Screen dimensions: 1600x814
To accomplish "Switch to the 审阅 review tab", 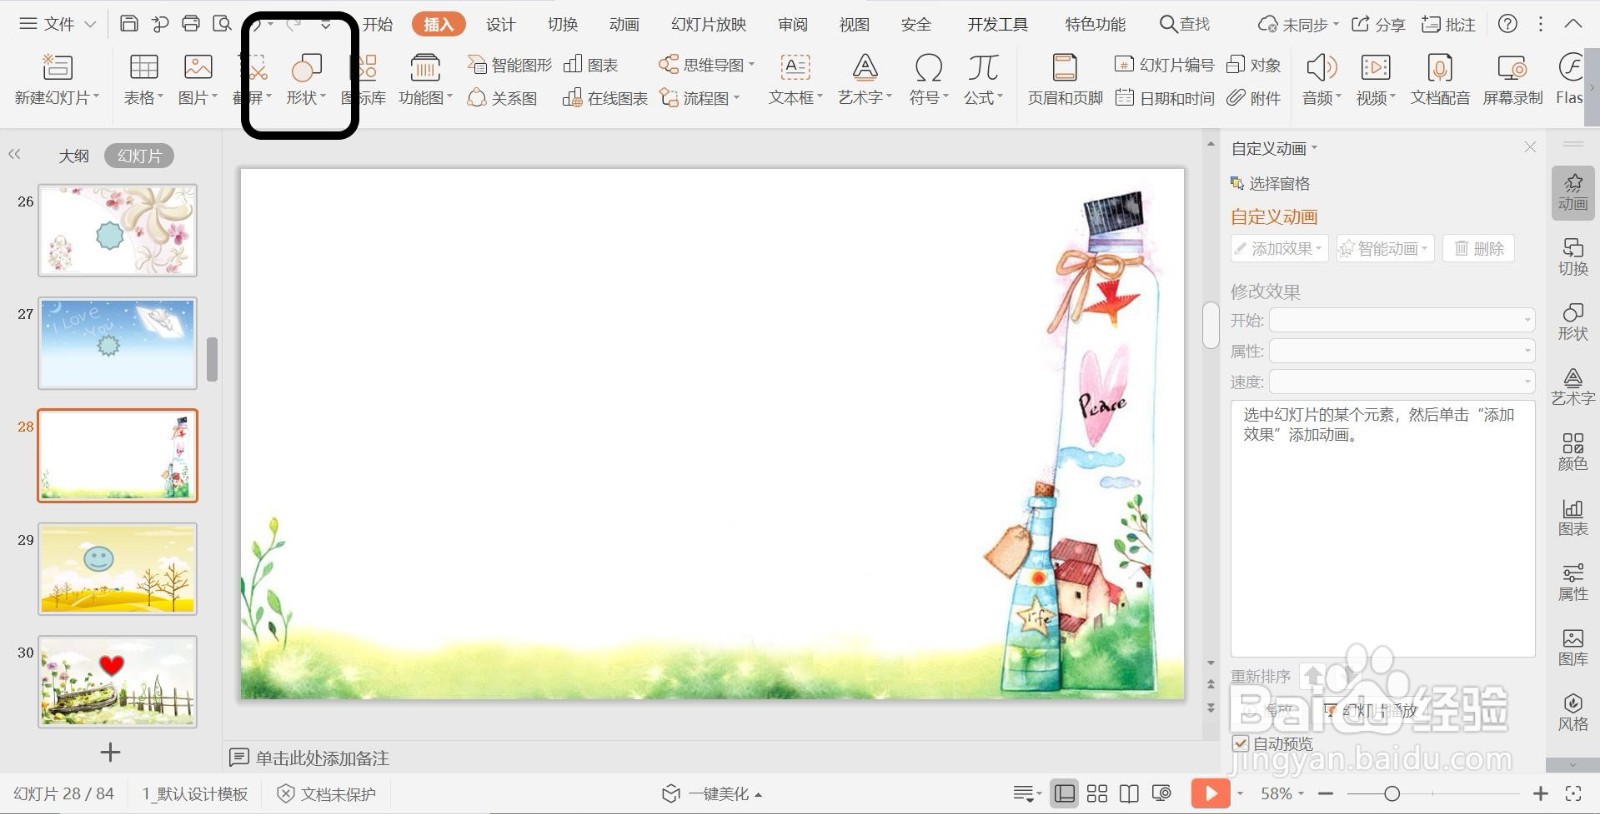I will [x=793, y=24].
